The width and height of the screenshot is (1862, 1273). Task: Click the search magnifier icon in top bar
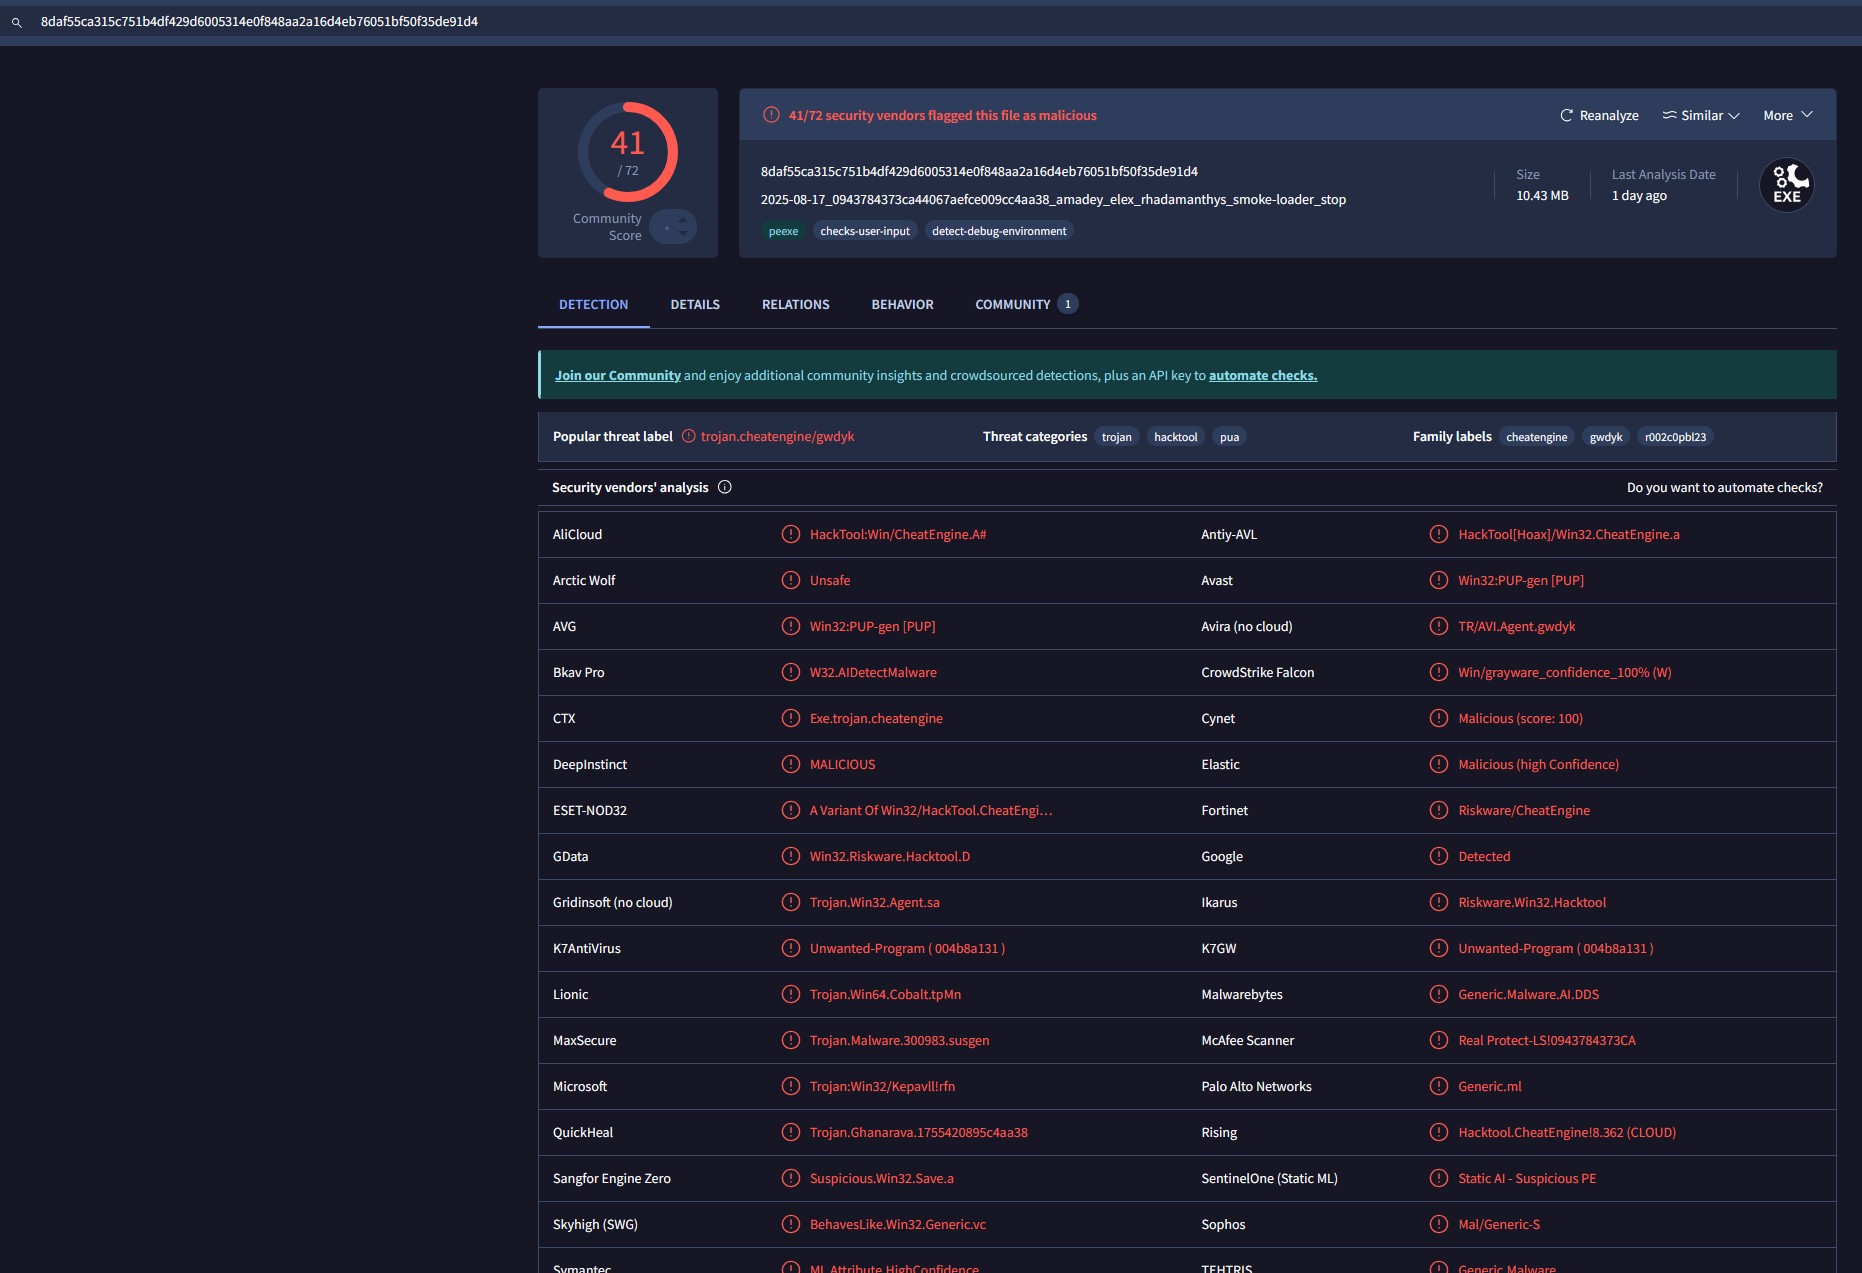pyautogui.click(x=17, y=22)
